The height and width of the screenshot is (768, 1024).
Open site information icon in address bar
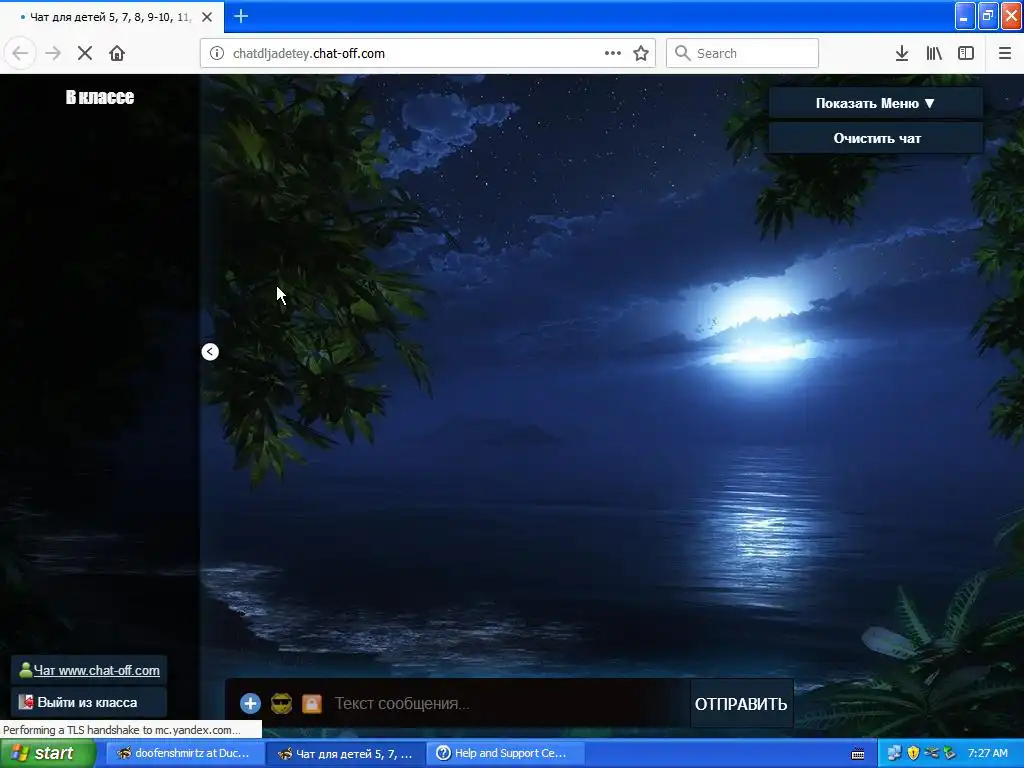(x=216, y=54)
